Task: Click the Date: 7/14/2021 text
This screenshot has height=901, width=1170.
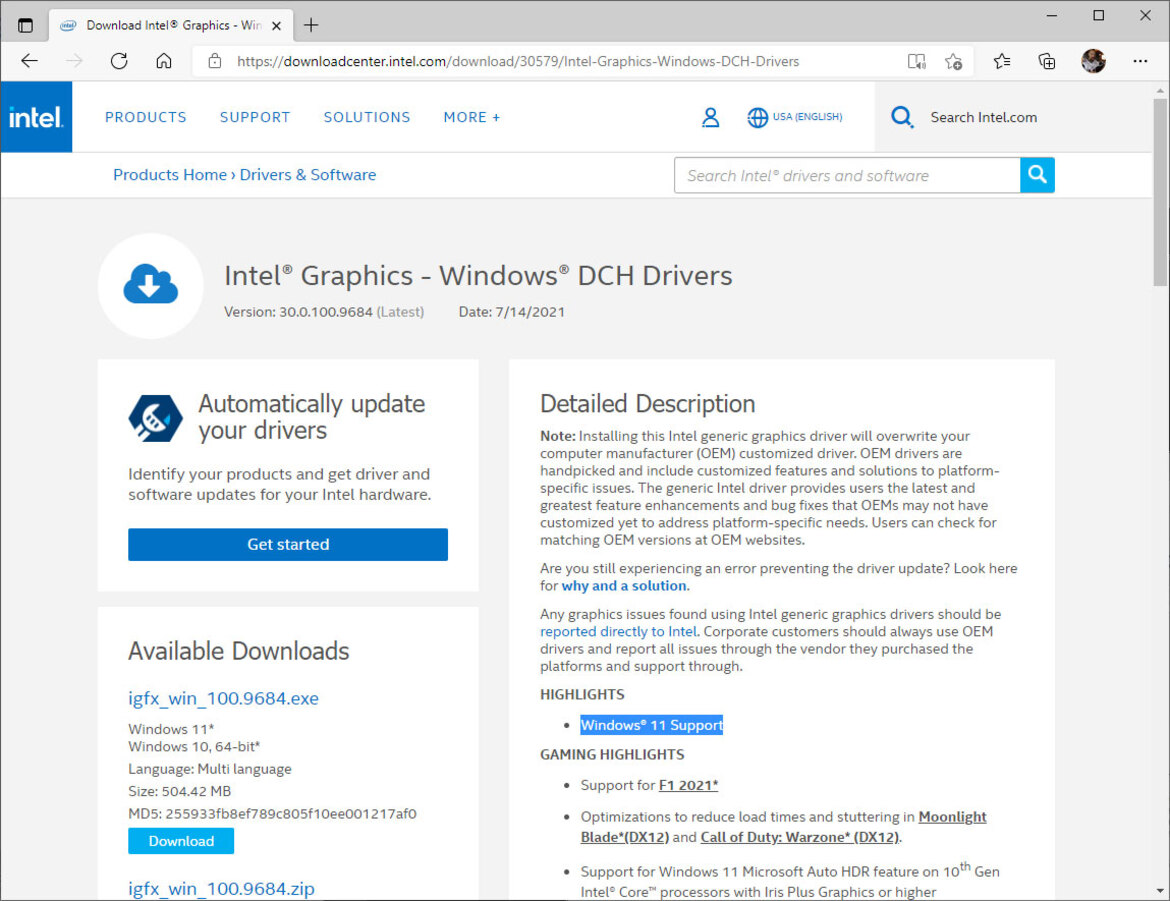Action: (511, 312)
